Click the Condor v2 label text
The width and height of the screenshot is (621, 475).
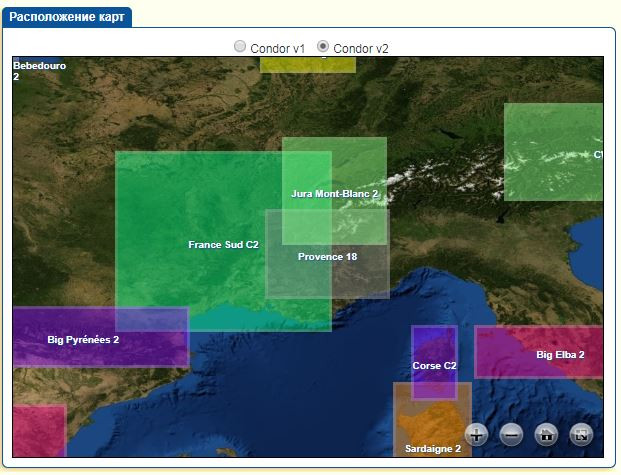pyautogui.click(x=361, y=48)
